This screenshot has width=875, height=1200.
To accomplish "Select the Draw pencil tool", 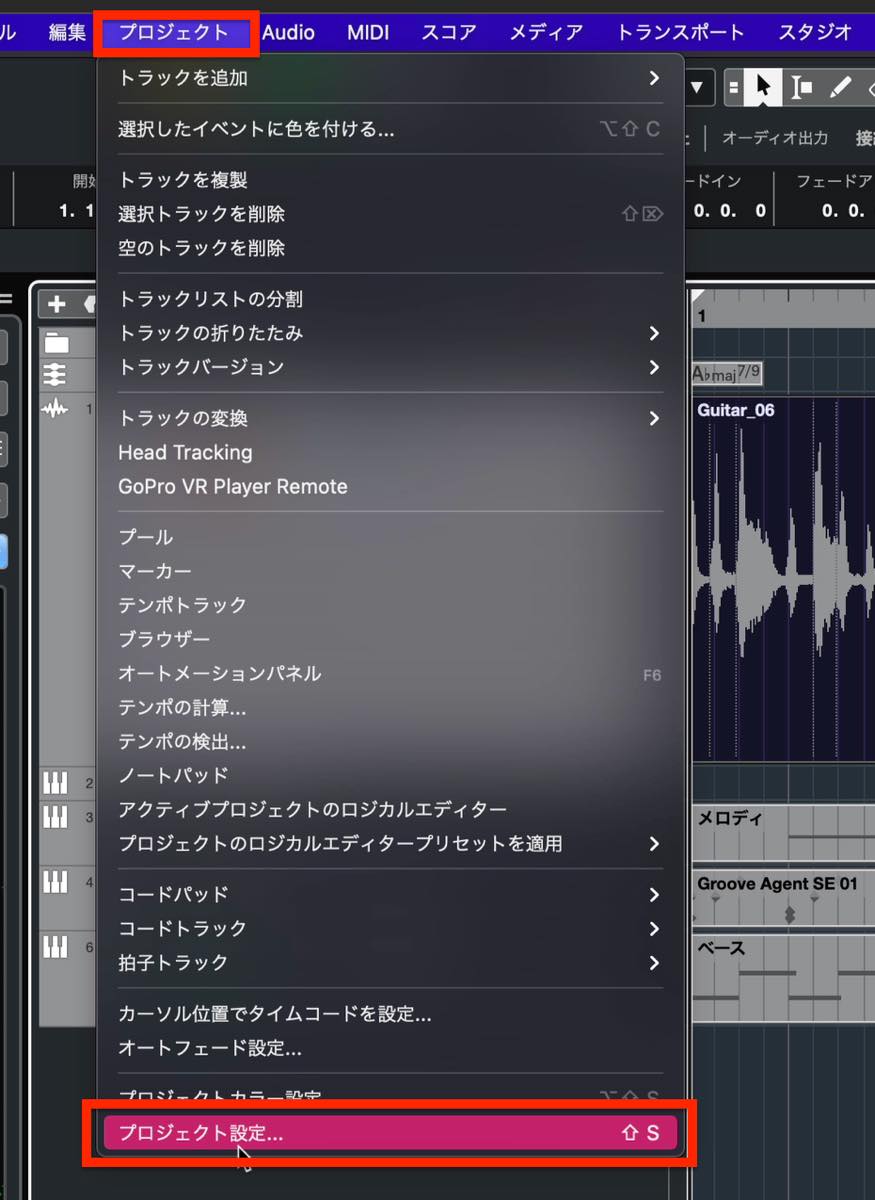I will [x=840, y=88].
